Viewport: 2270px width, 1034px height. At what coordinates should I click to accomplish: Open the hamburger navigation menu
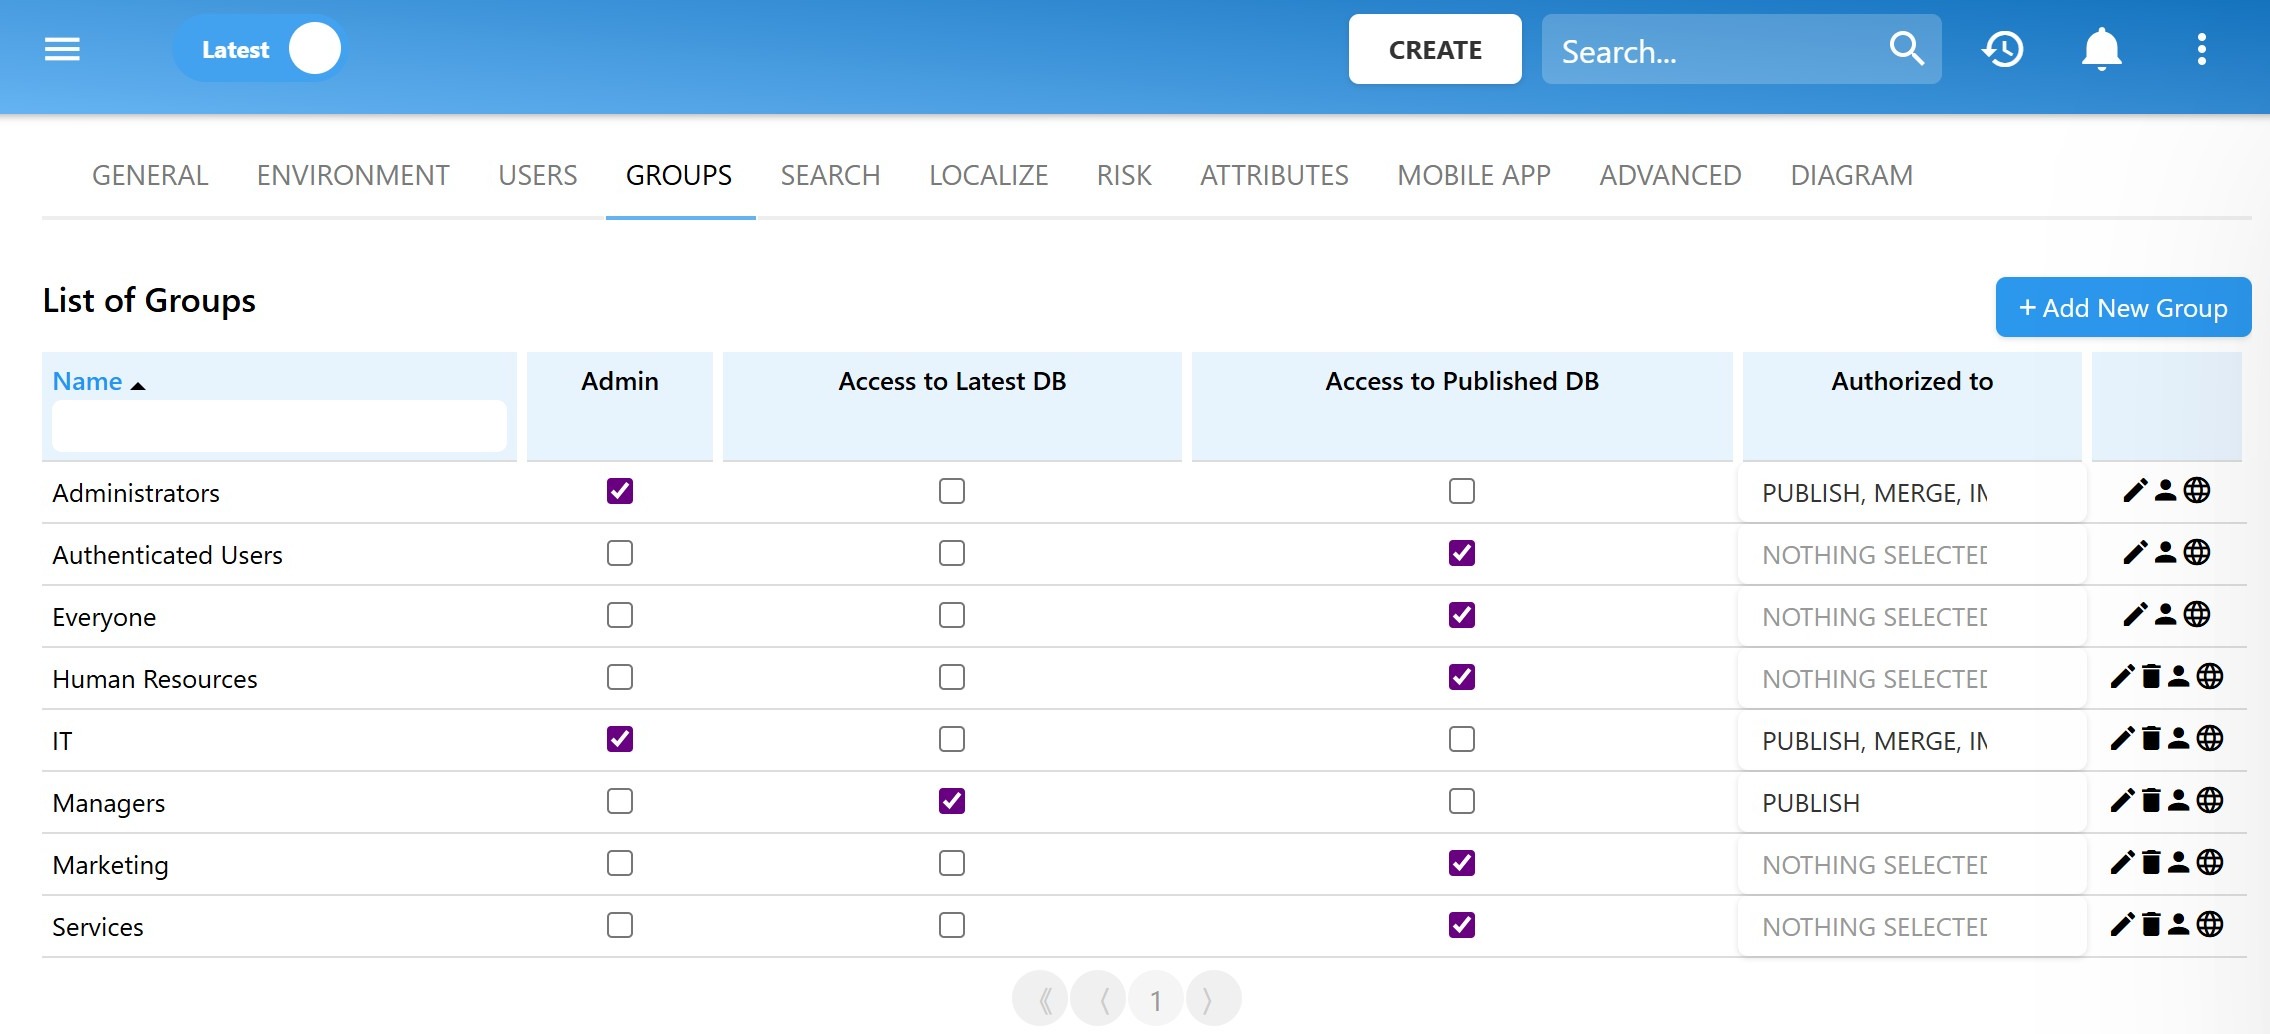click(x=62, y=49)
